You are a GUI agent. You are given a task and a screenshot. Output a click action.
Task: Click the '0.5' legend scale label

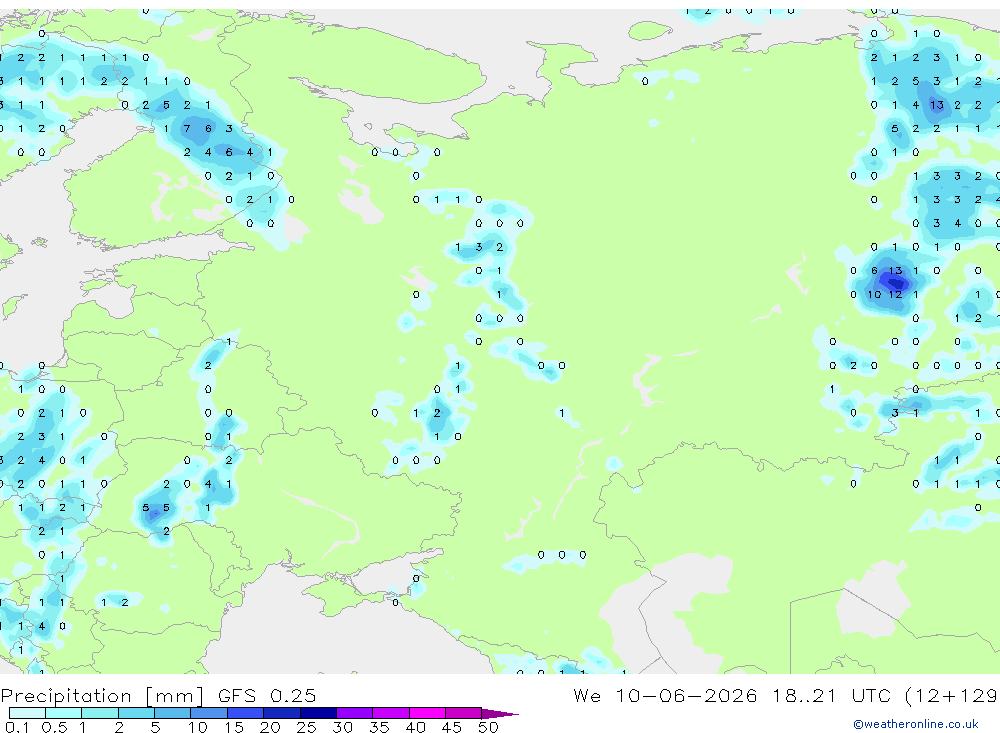pos(54,727)
